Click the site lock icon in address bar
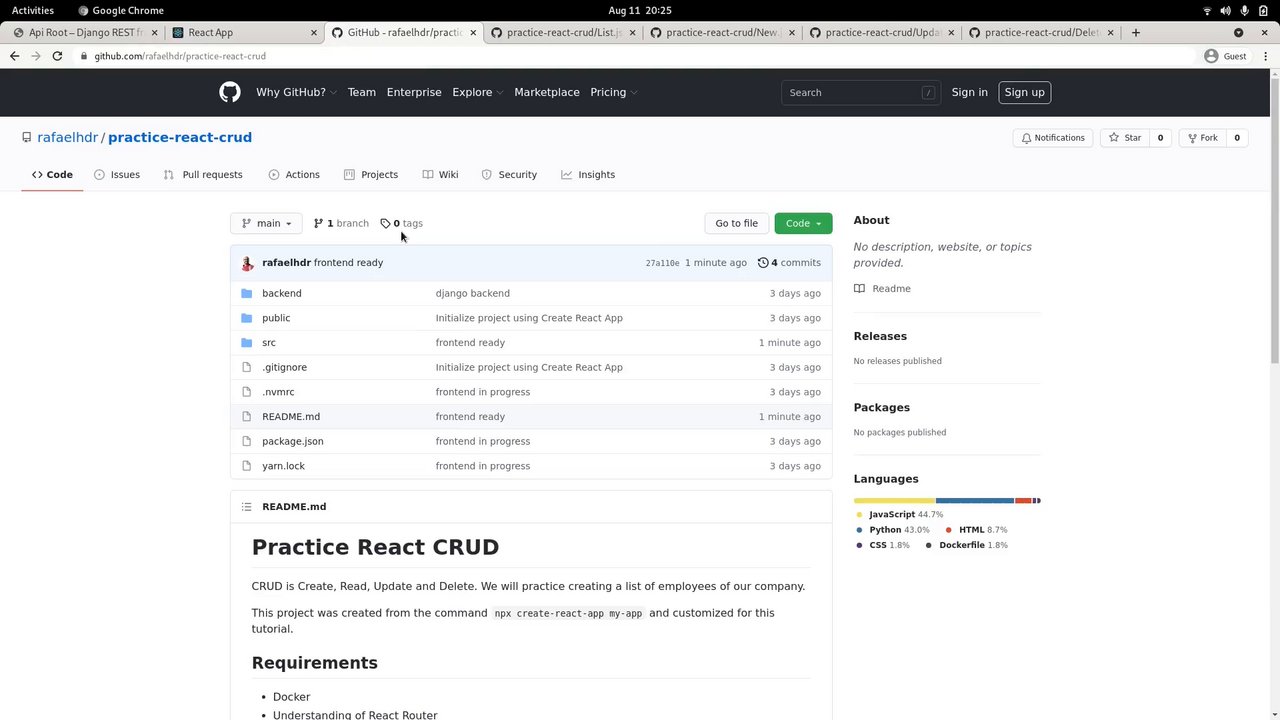Viewport: 1280px width, 720px height. pos(85,56)
